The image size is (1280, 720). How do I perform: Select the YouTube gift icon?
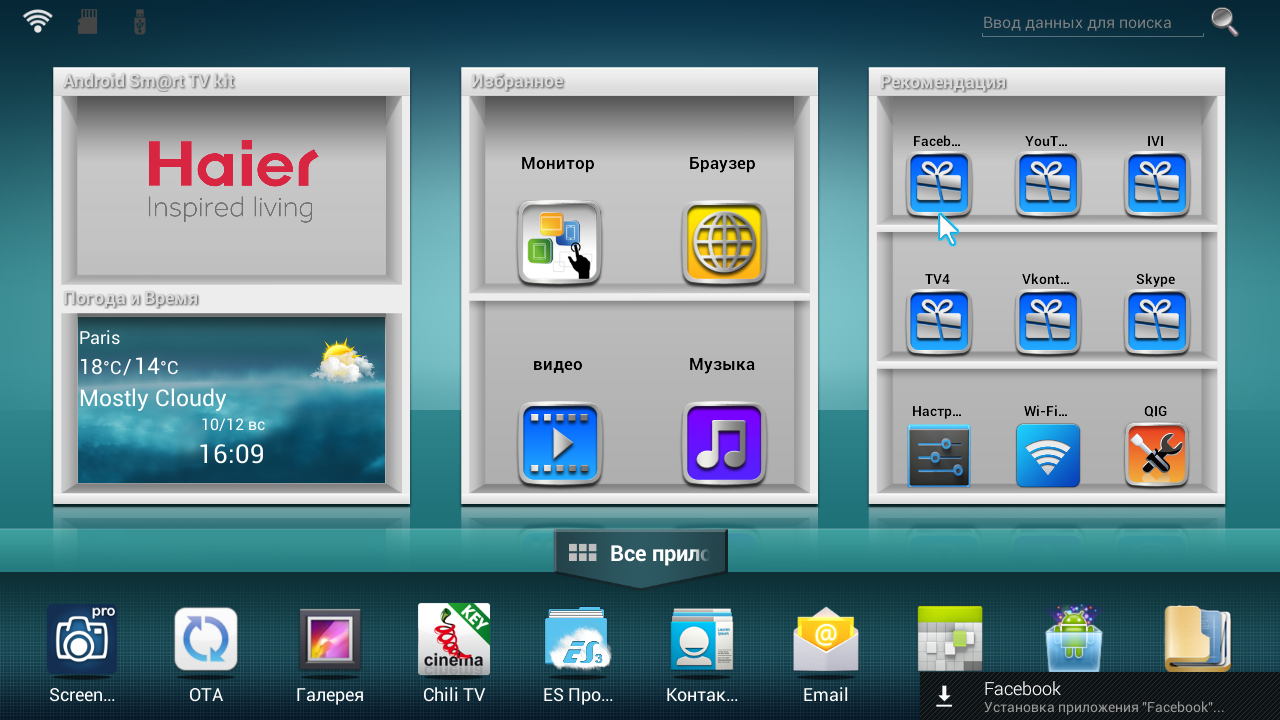tap(1047, 185)
